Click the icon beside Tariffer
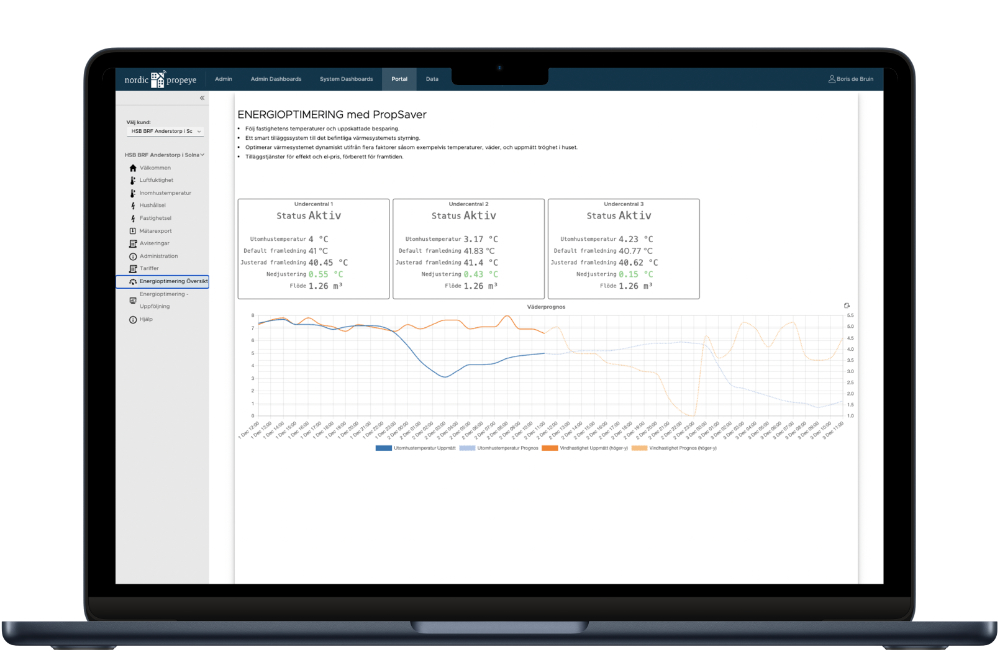1000x652 pixels. coord(133,269)
